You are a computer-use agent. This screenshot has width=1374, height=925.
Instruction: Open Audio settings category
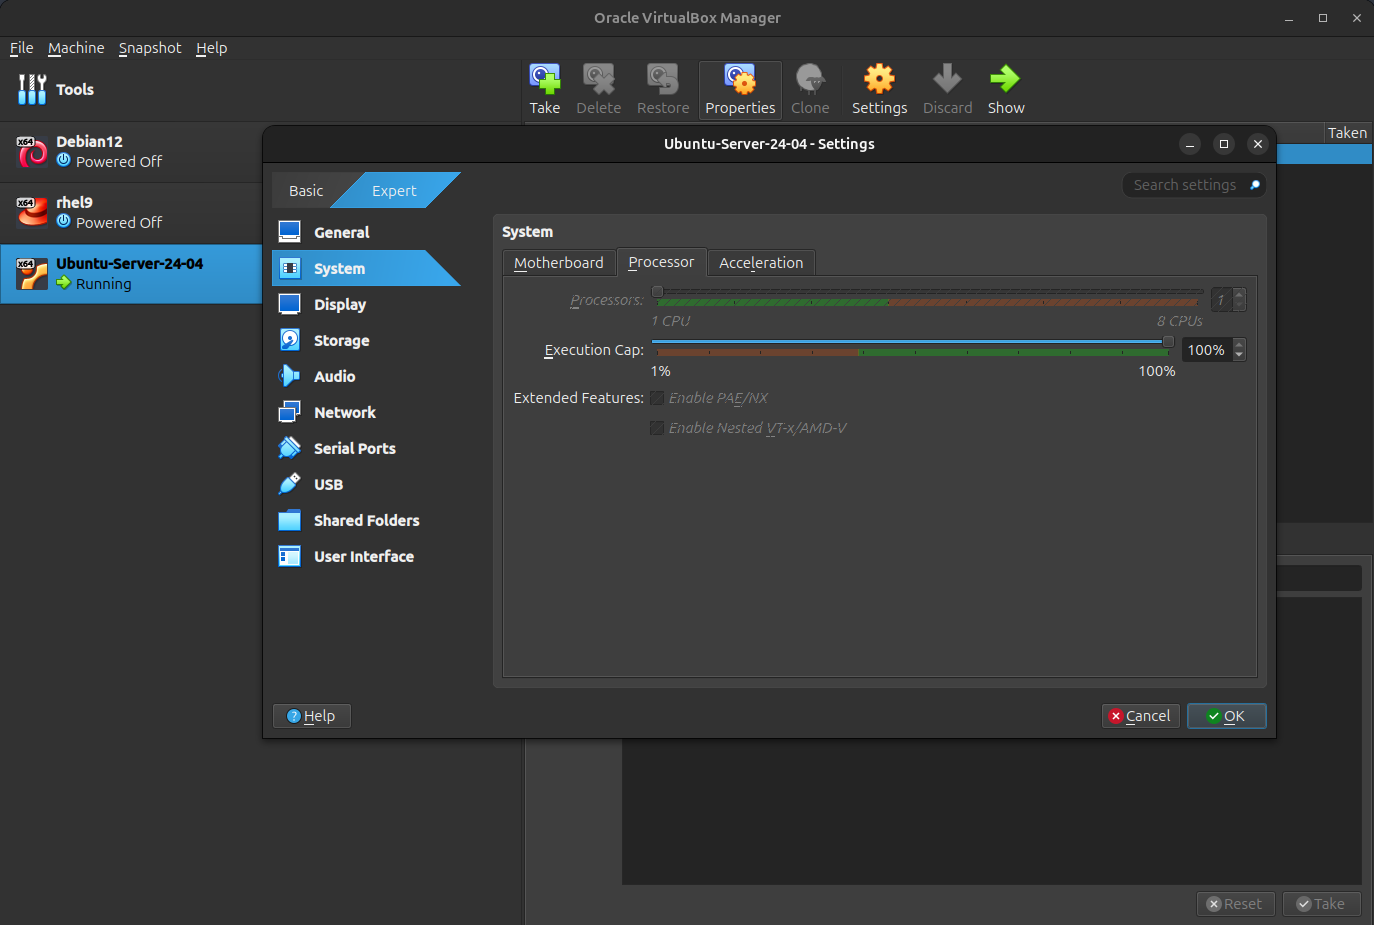pyautogui.click(x=366, y=376)
